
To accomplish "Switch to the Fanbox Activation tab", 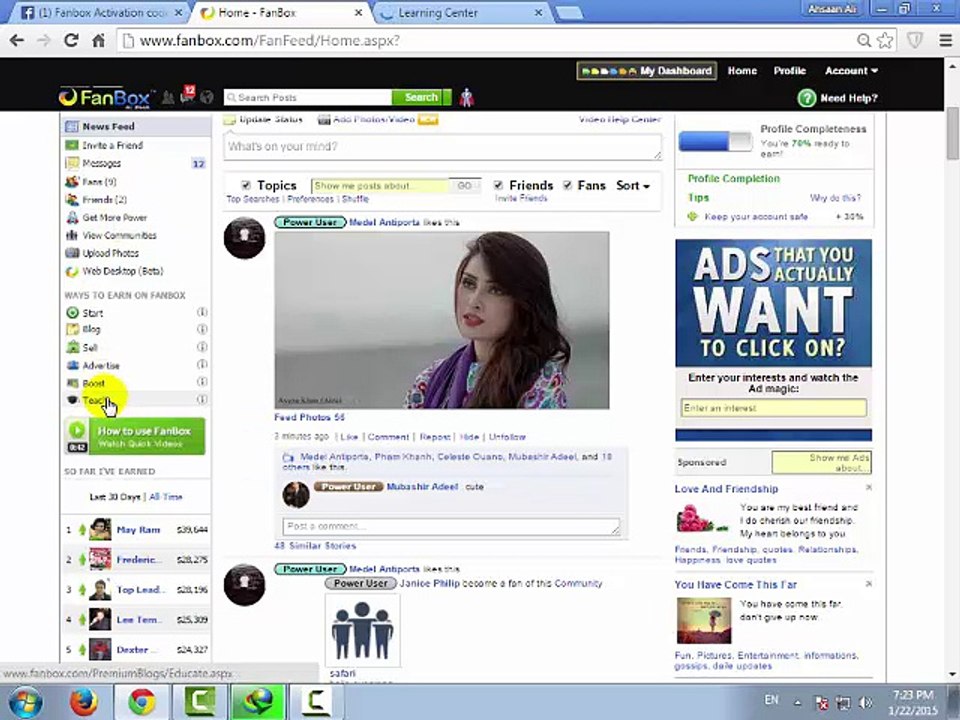I will pyautogui.click(x=101, y=12).
